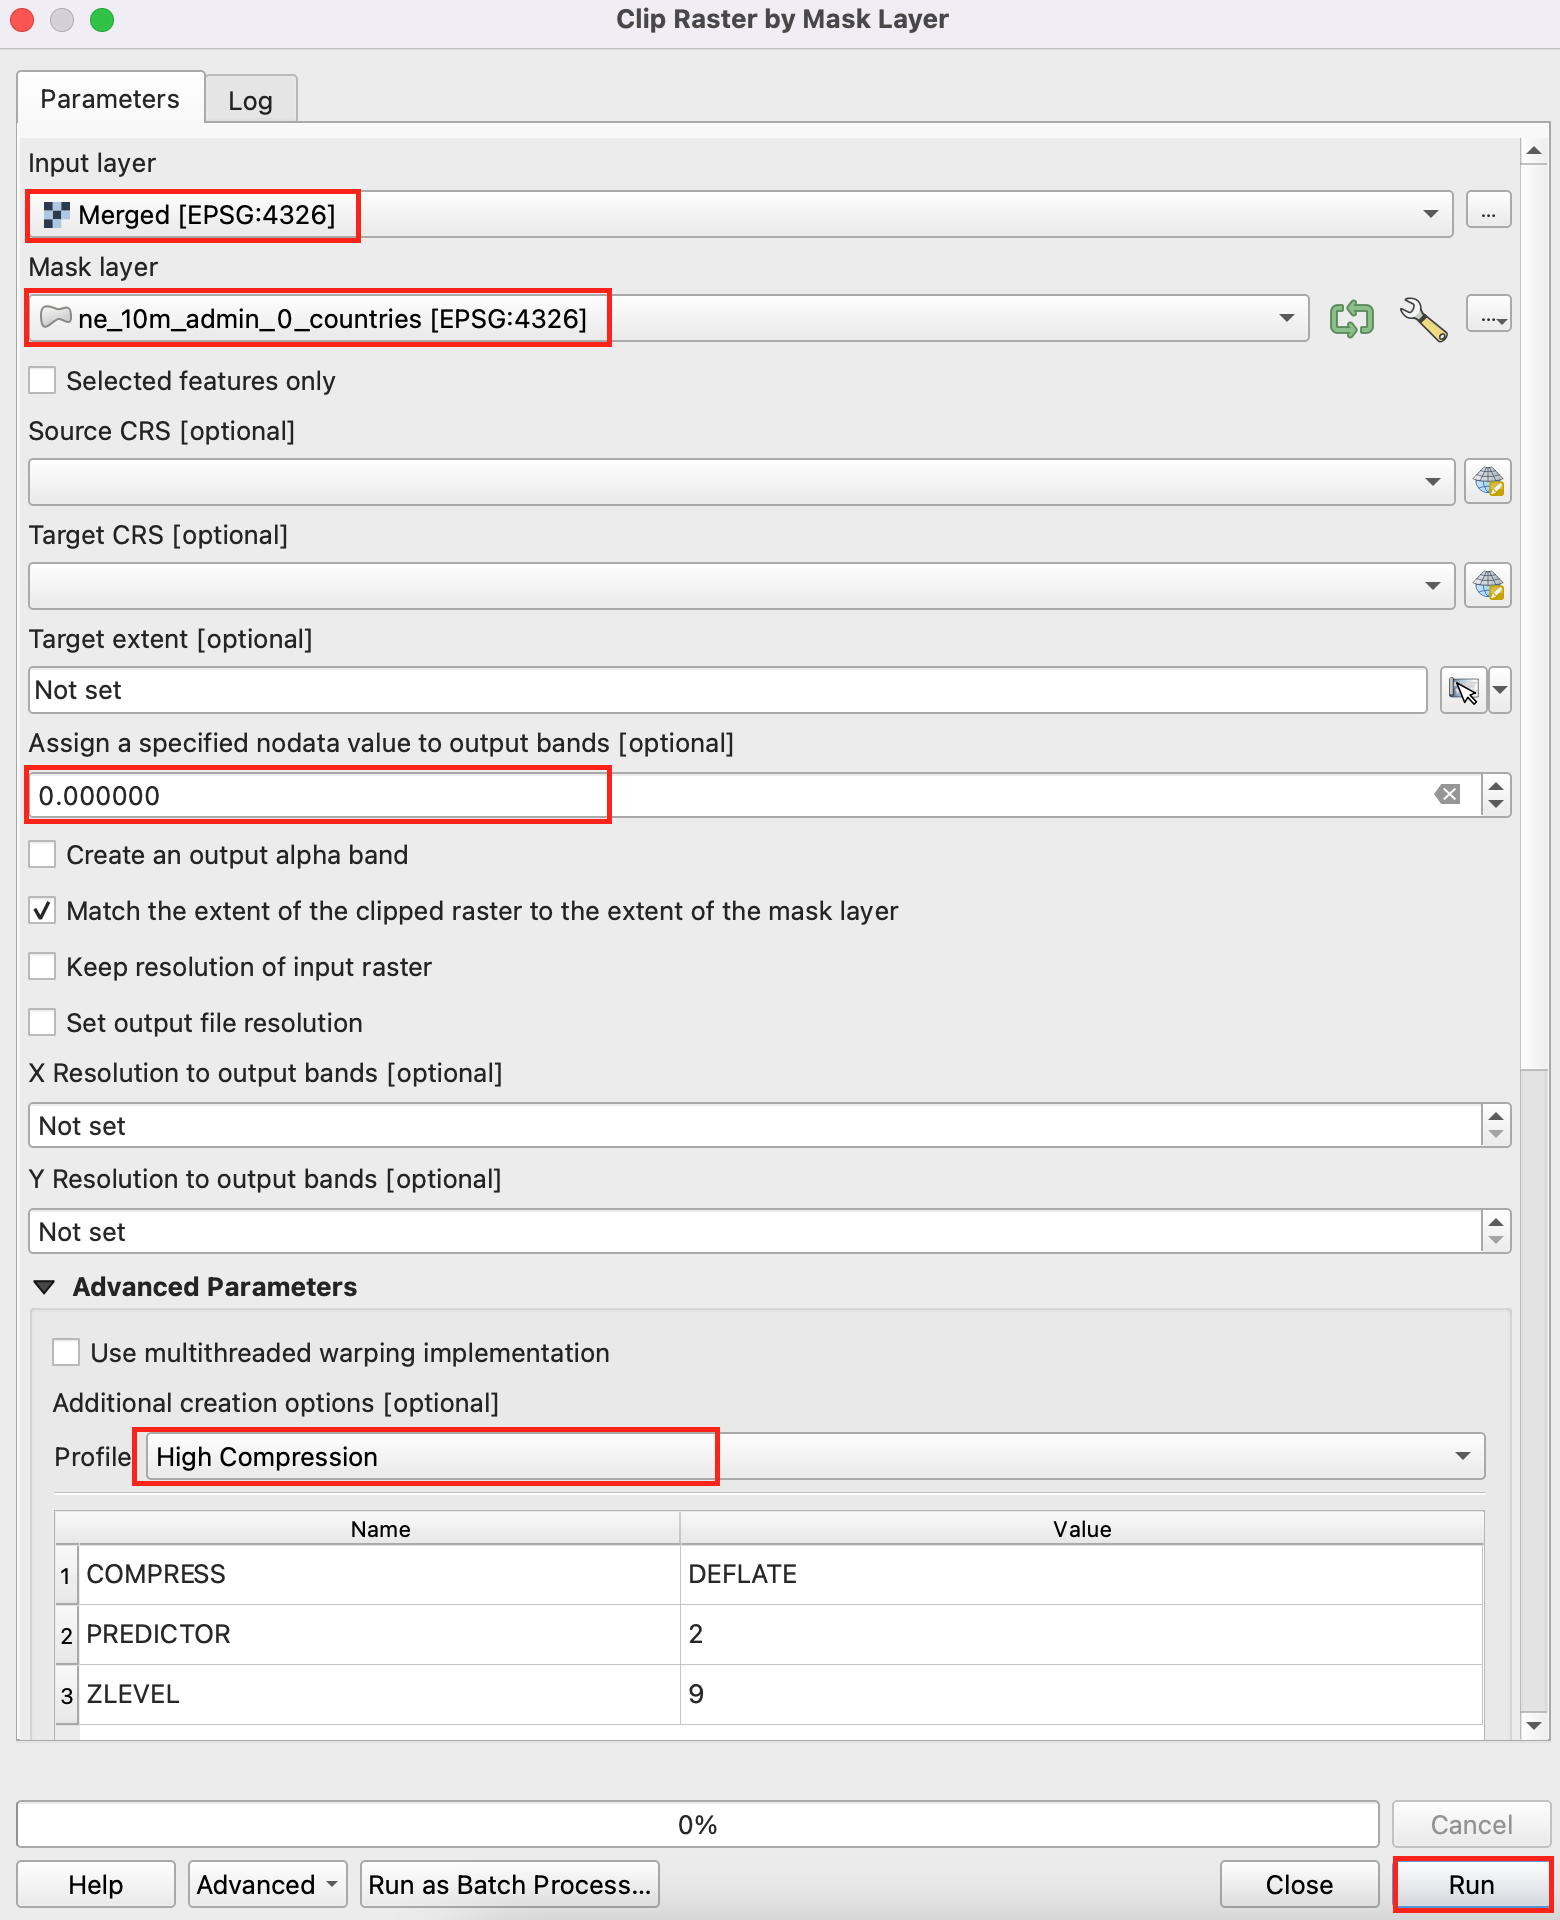Collapse the Advanced Parameters section

[45, 1287]
